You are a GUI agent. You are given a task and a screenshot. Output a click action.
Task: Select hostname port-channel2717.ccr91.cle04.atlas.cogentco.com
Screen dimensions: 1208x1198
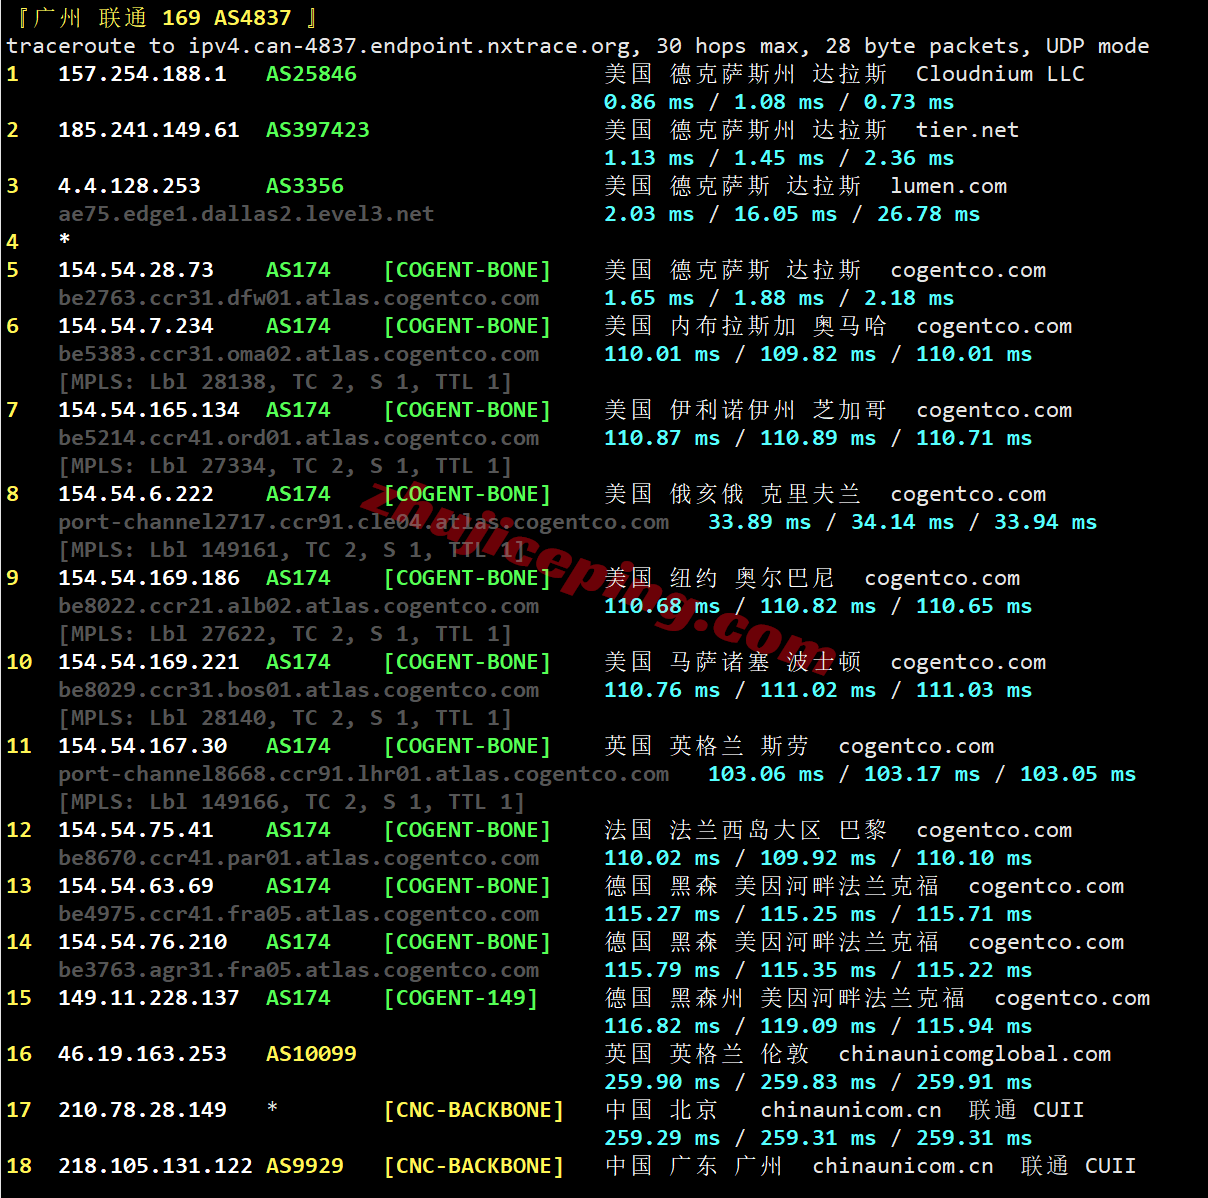pyautogui.click(x=363, y=522)
